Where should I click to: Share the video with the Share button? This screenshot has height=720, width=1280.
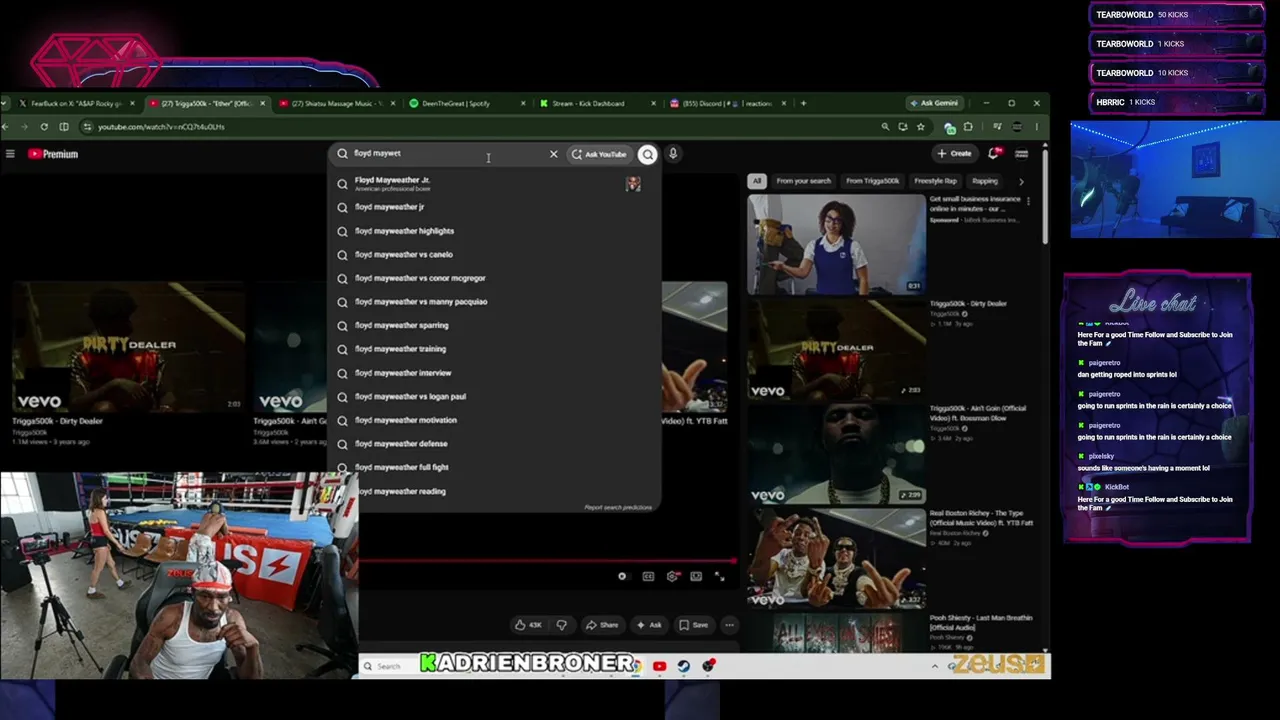[x=602, y=625]
